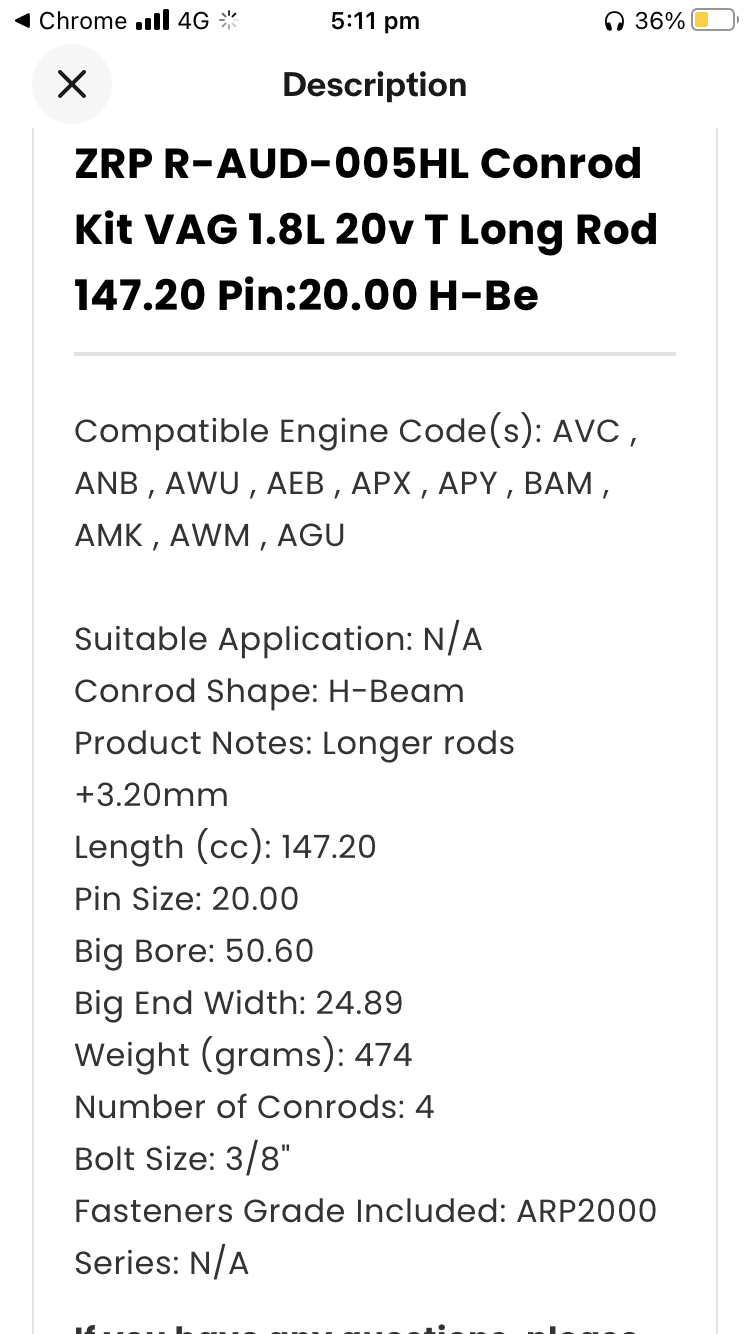The height and width of the screenshot is (1334, 750).
Task: Tap the headphones icon in the status bar
Action: click(x=615, y=21)
